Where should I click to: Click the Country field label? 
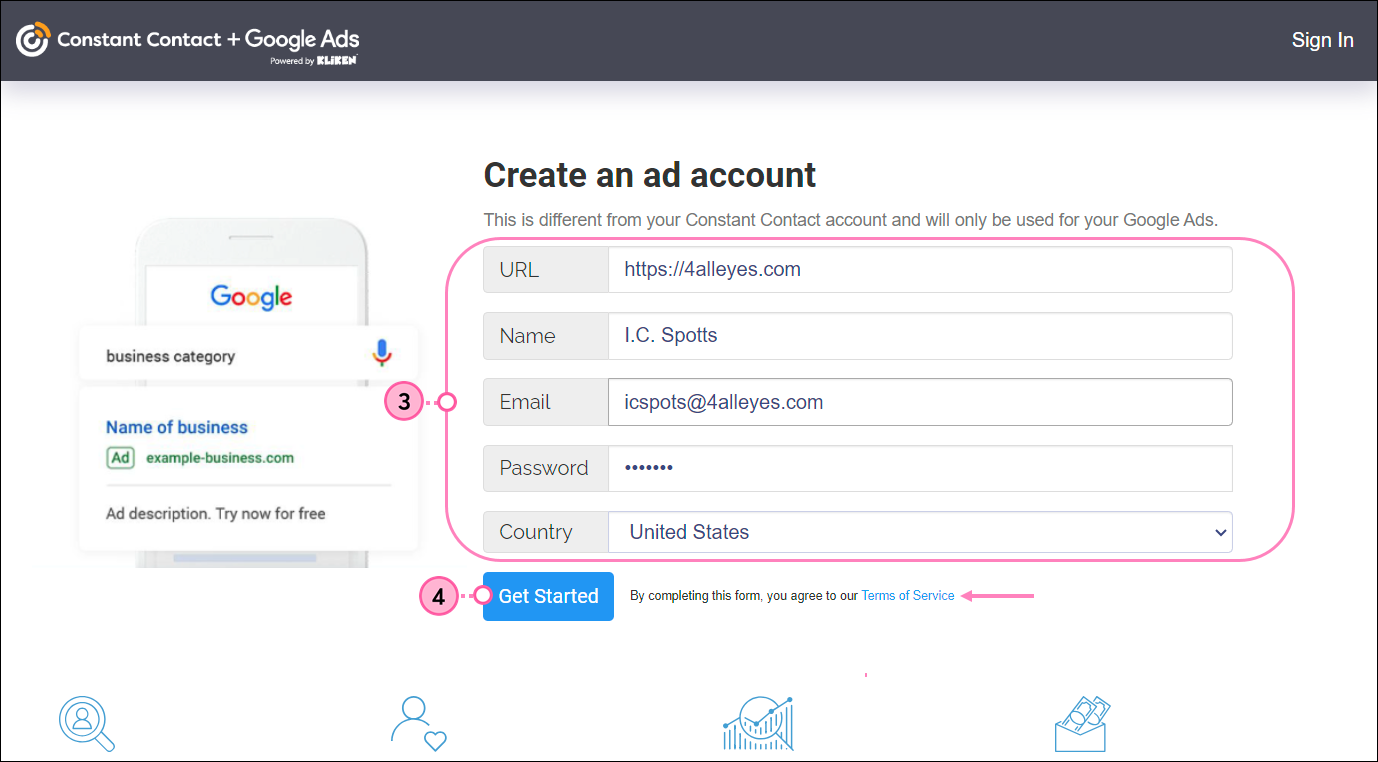tap(546, 532)
